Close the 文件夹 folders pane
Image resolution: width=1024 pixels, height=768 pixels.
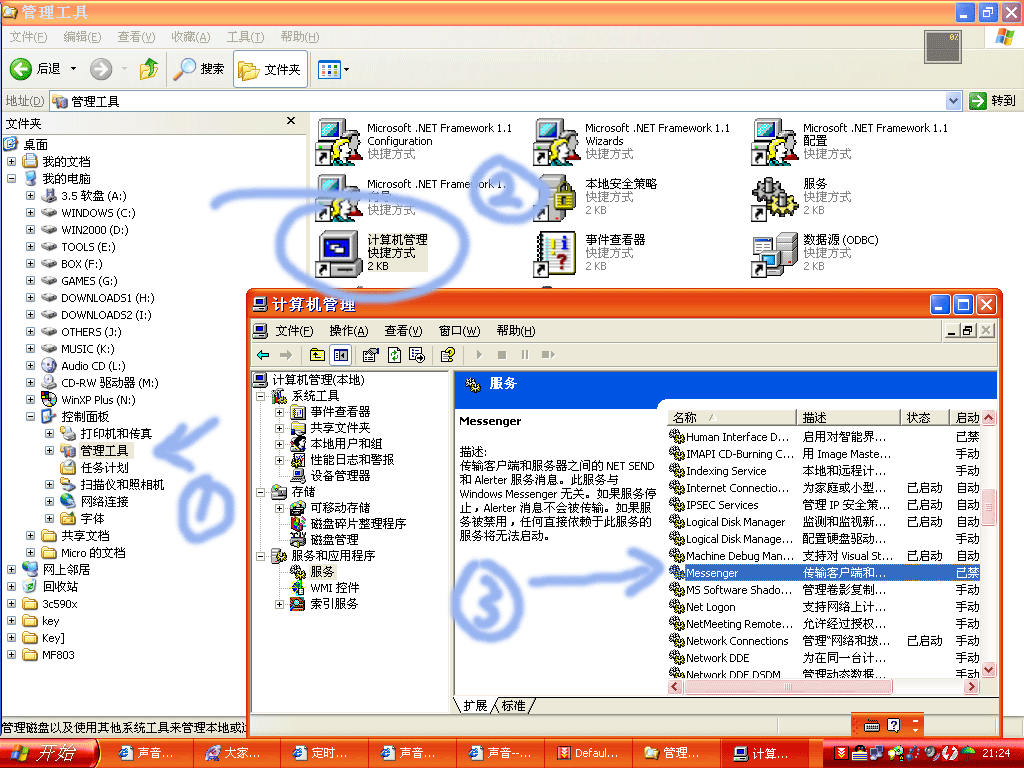click(291, 121)
